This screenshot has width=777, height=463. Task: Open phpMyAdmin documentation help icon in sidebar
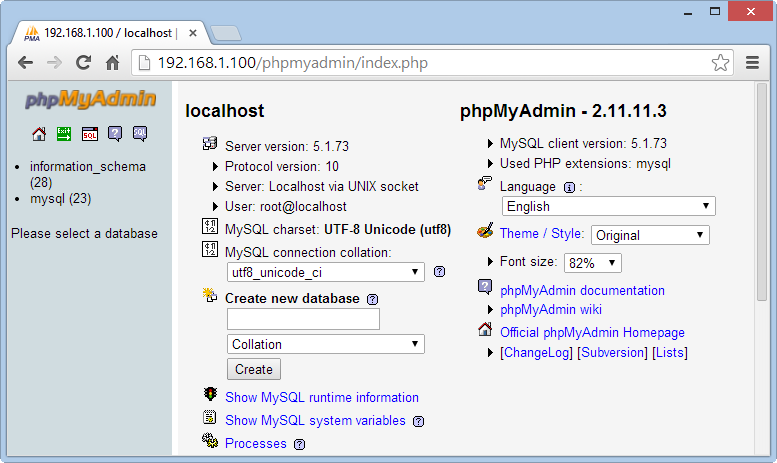(115, 133)
